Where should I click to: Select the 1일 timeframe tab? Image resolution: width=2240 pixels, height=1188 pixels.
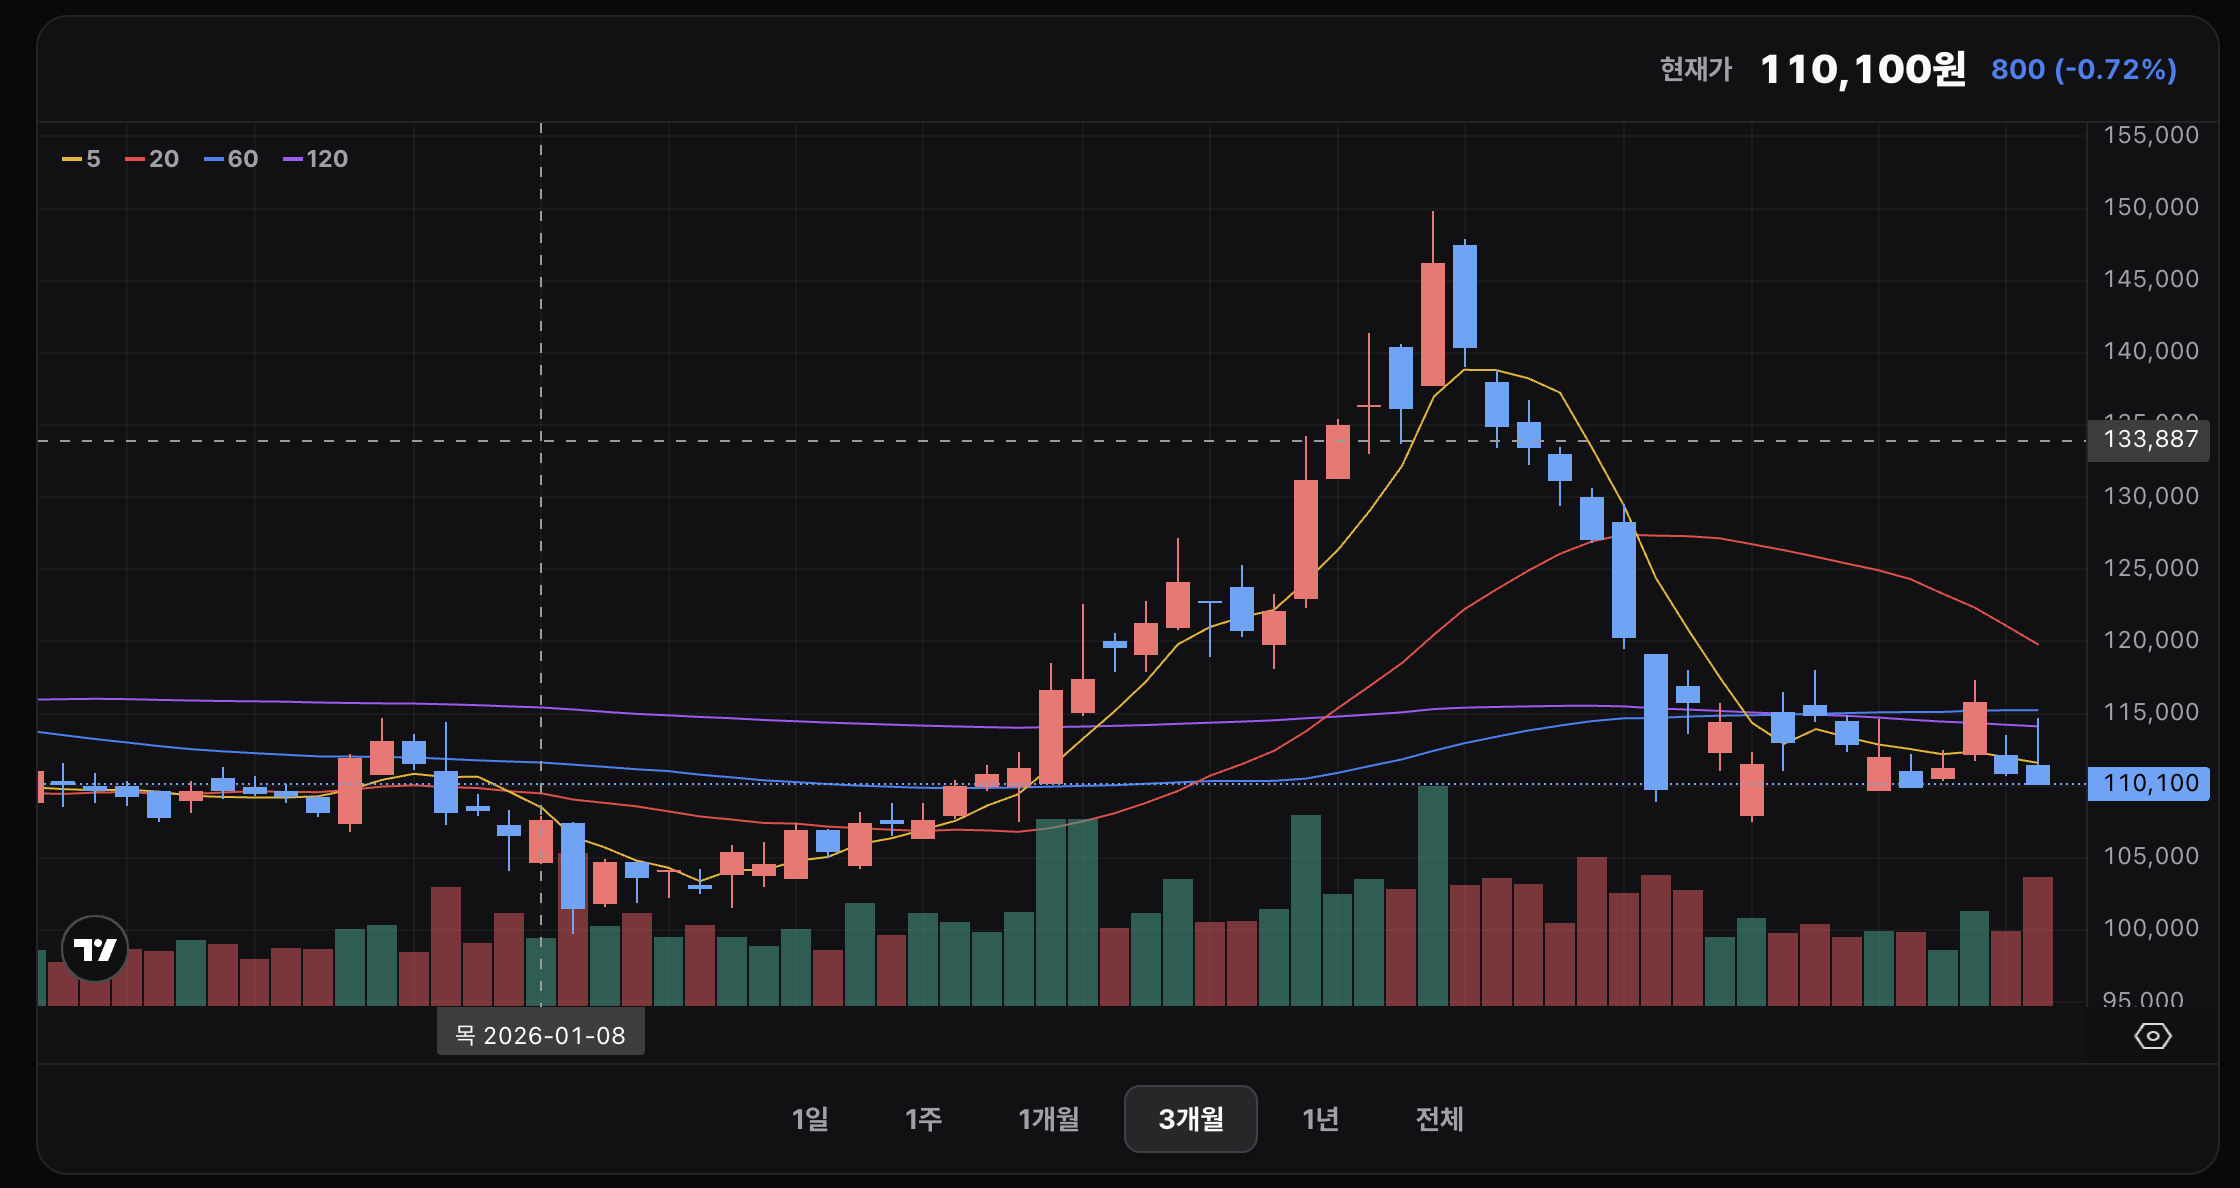[x=810, y=1119]
